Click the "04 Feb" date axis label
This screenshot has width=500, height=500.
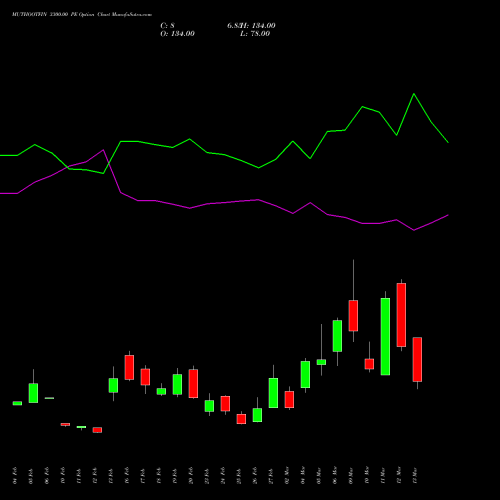point(15,475)
